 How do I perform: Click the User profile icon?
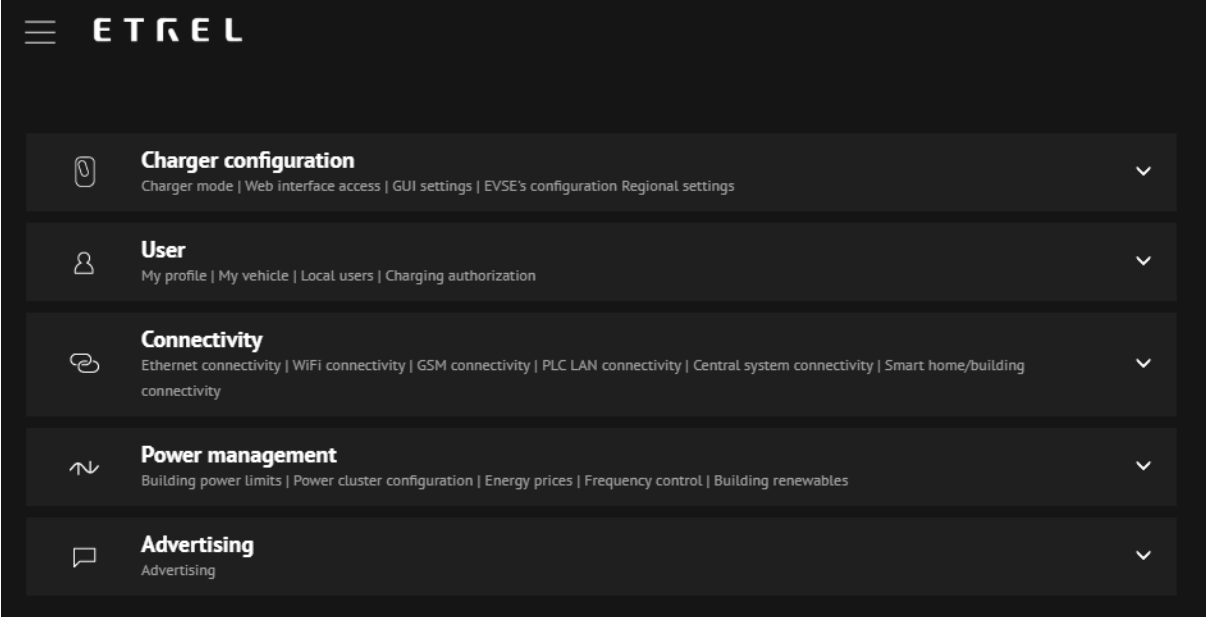click(85, 262)
